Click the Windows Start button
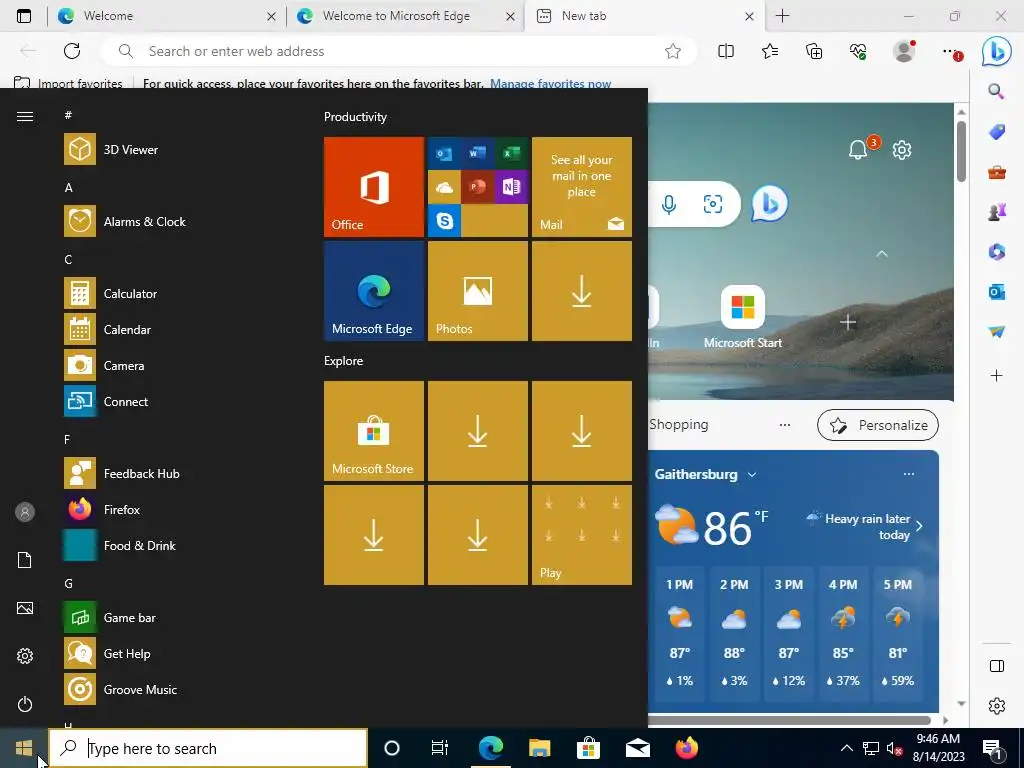1024x768 pixels. pos(24,748)
